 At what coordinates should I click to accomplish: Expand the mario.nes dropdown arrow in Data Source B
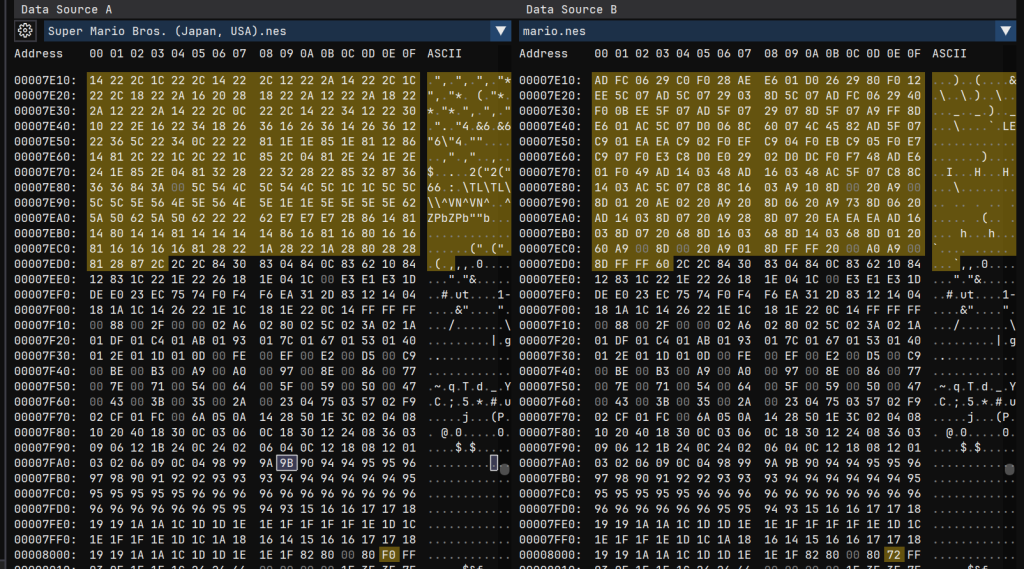tap(1005, 31)
